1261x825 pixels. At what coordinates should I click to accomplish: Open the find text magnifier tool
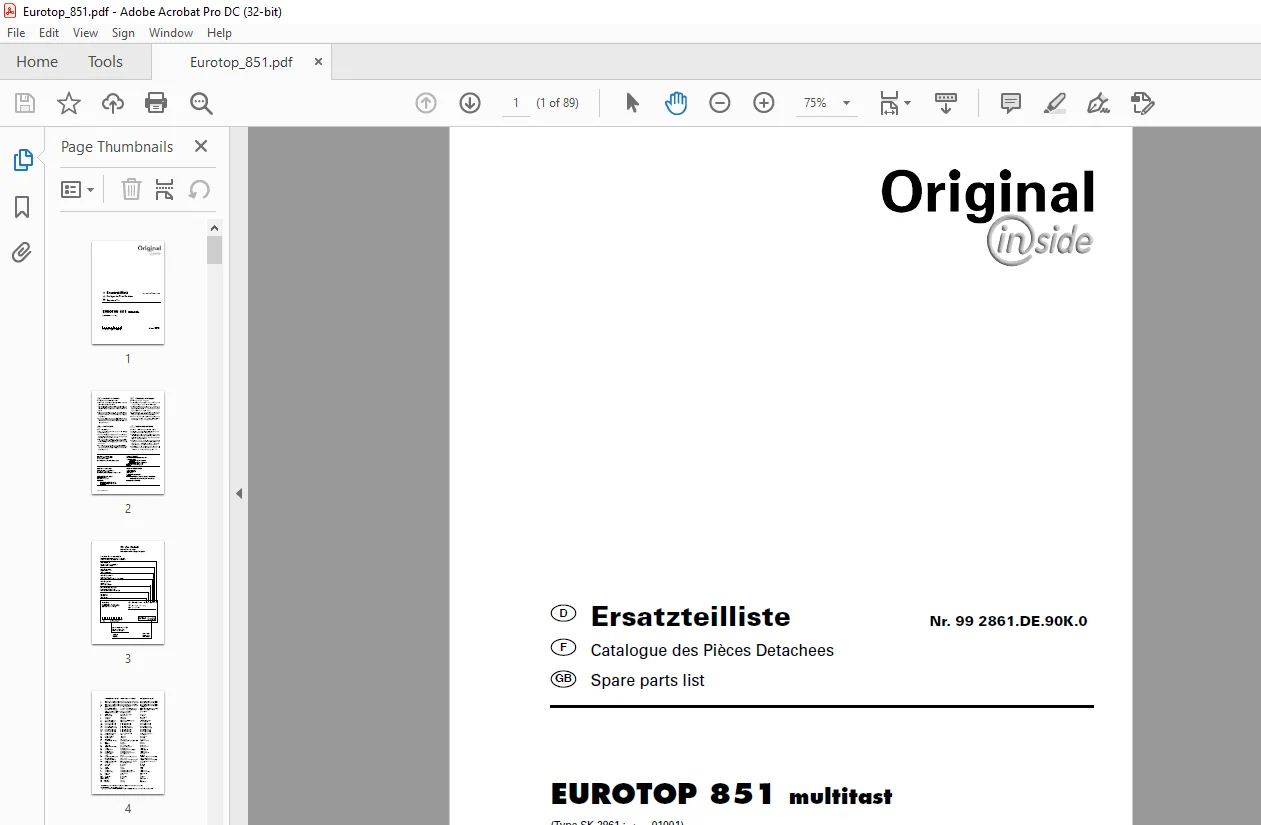tap(201, 103)
